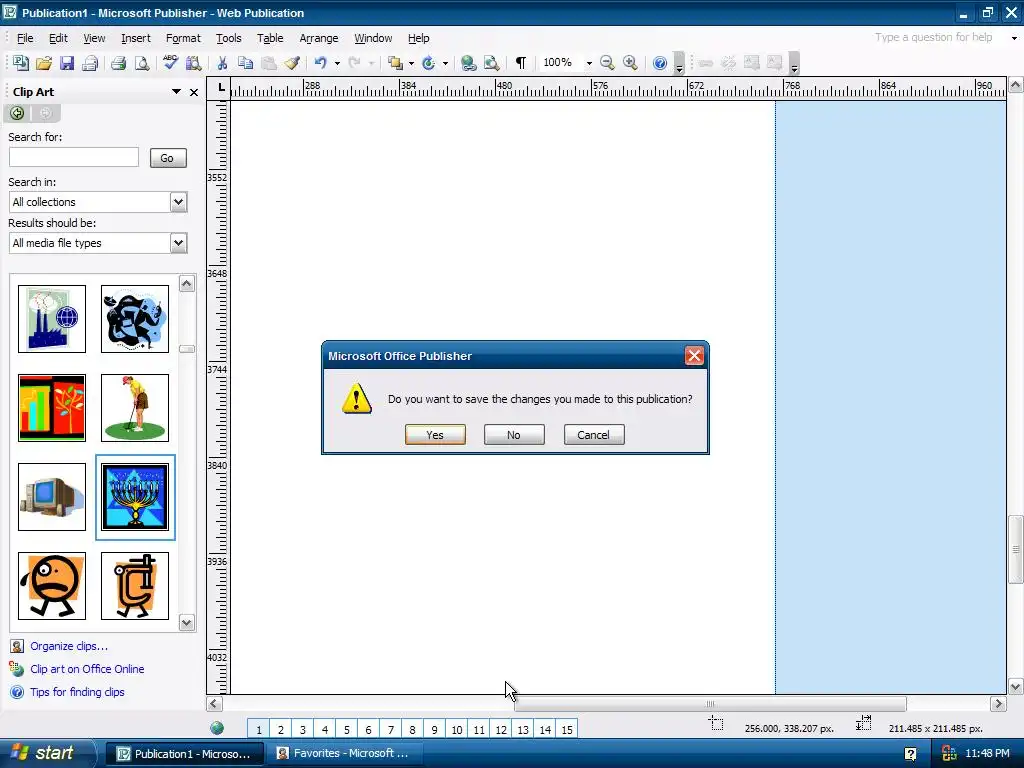Click the Go search button
Viewport: 1024px width, 768px height.
coord(168,158)
